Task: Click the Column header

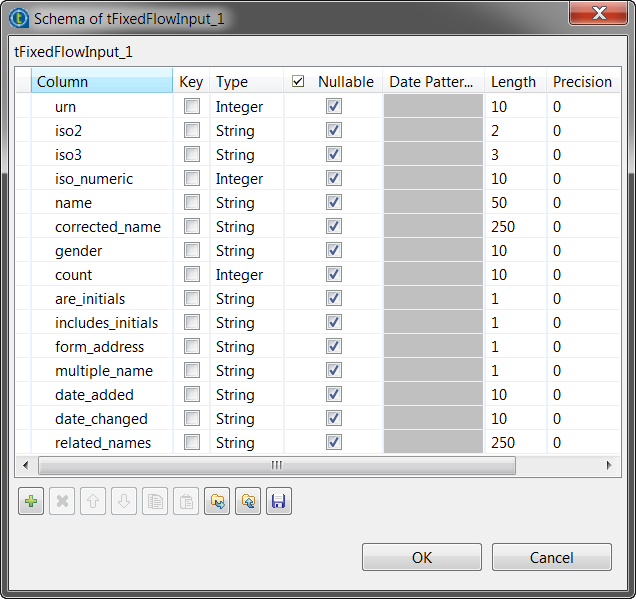Action: (x=102, y=82)
